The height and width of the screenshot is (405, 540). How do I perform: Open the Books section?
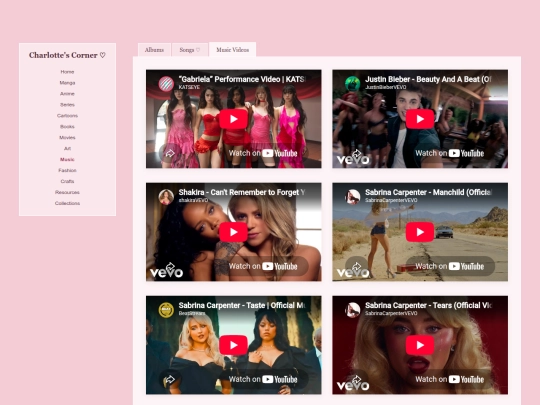point(67,127)
